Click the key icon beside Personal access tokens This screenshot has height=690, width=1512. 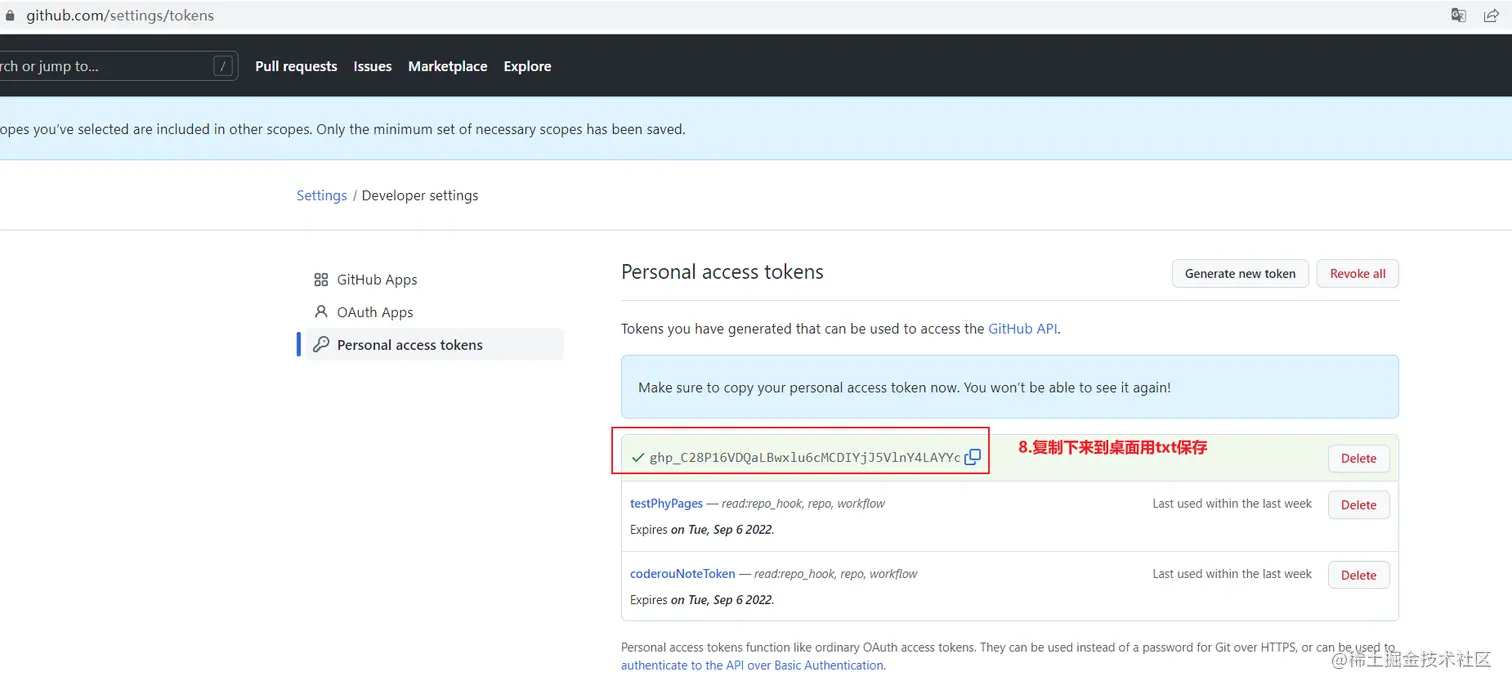tap(321, 344)
